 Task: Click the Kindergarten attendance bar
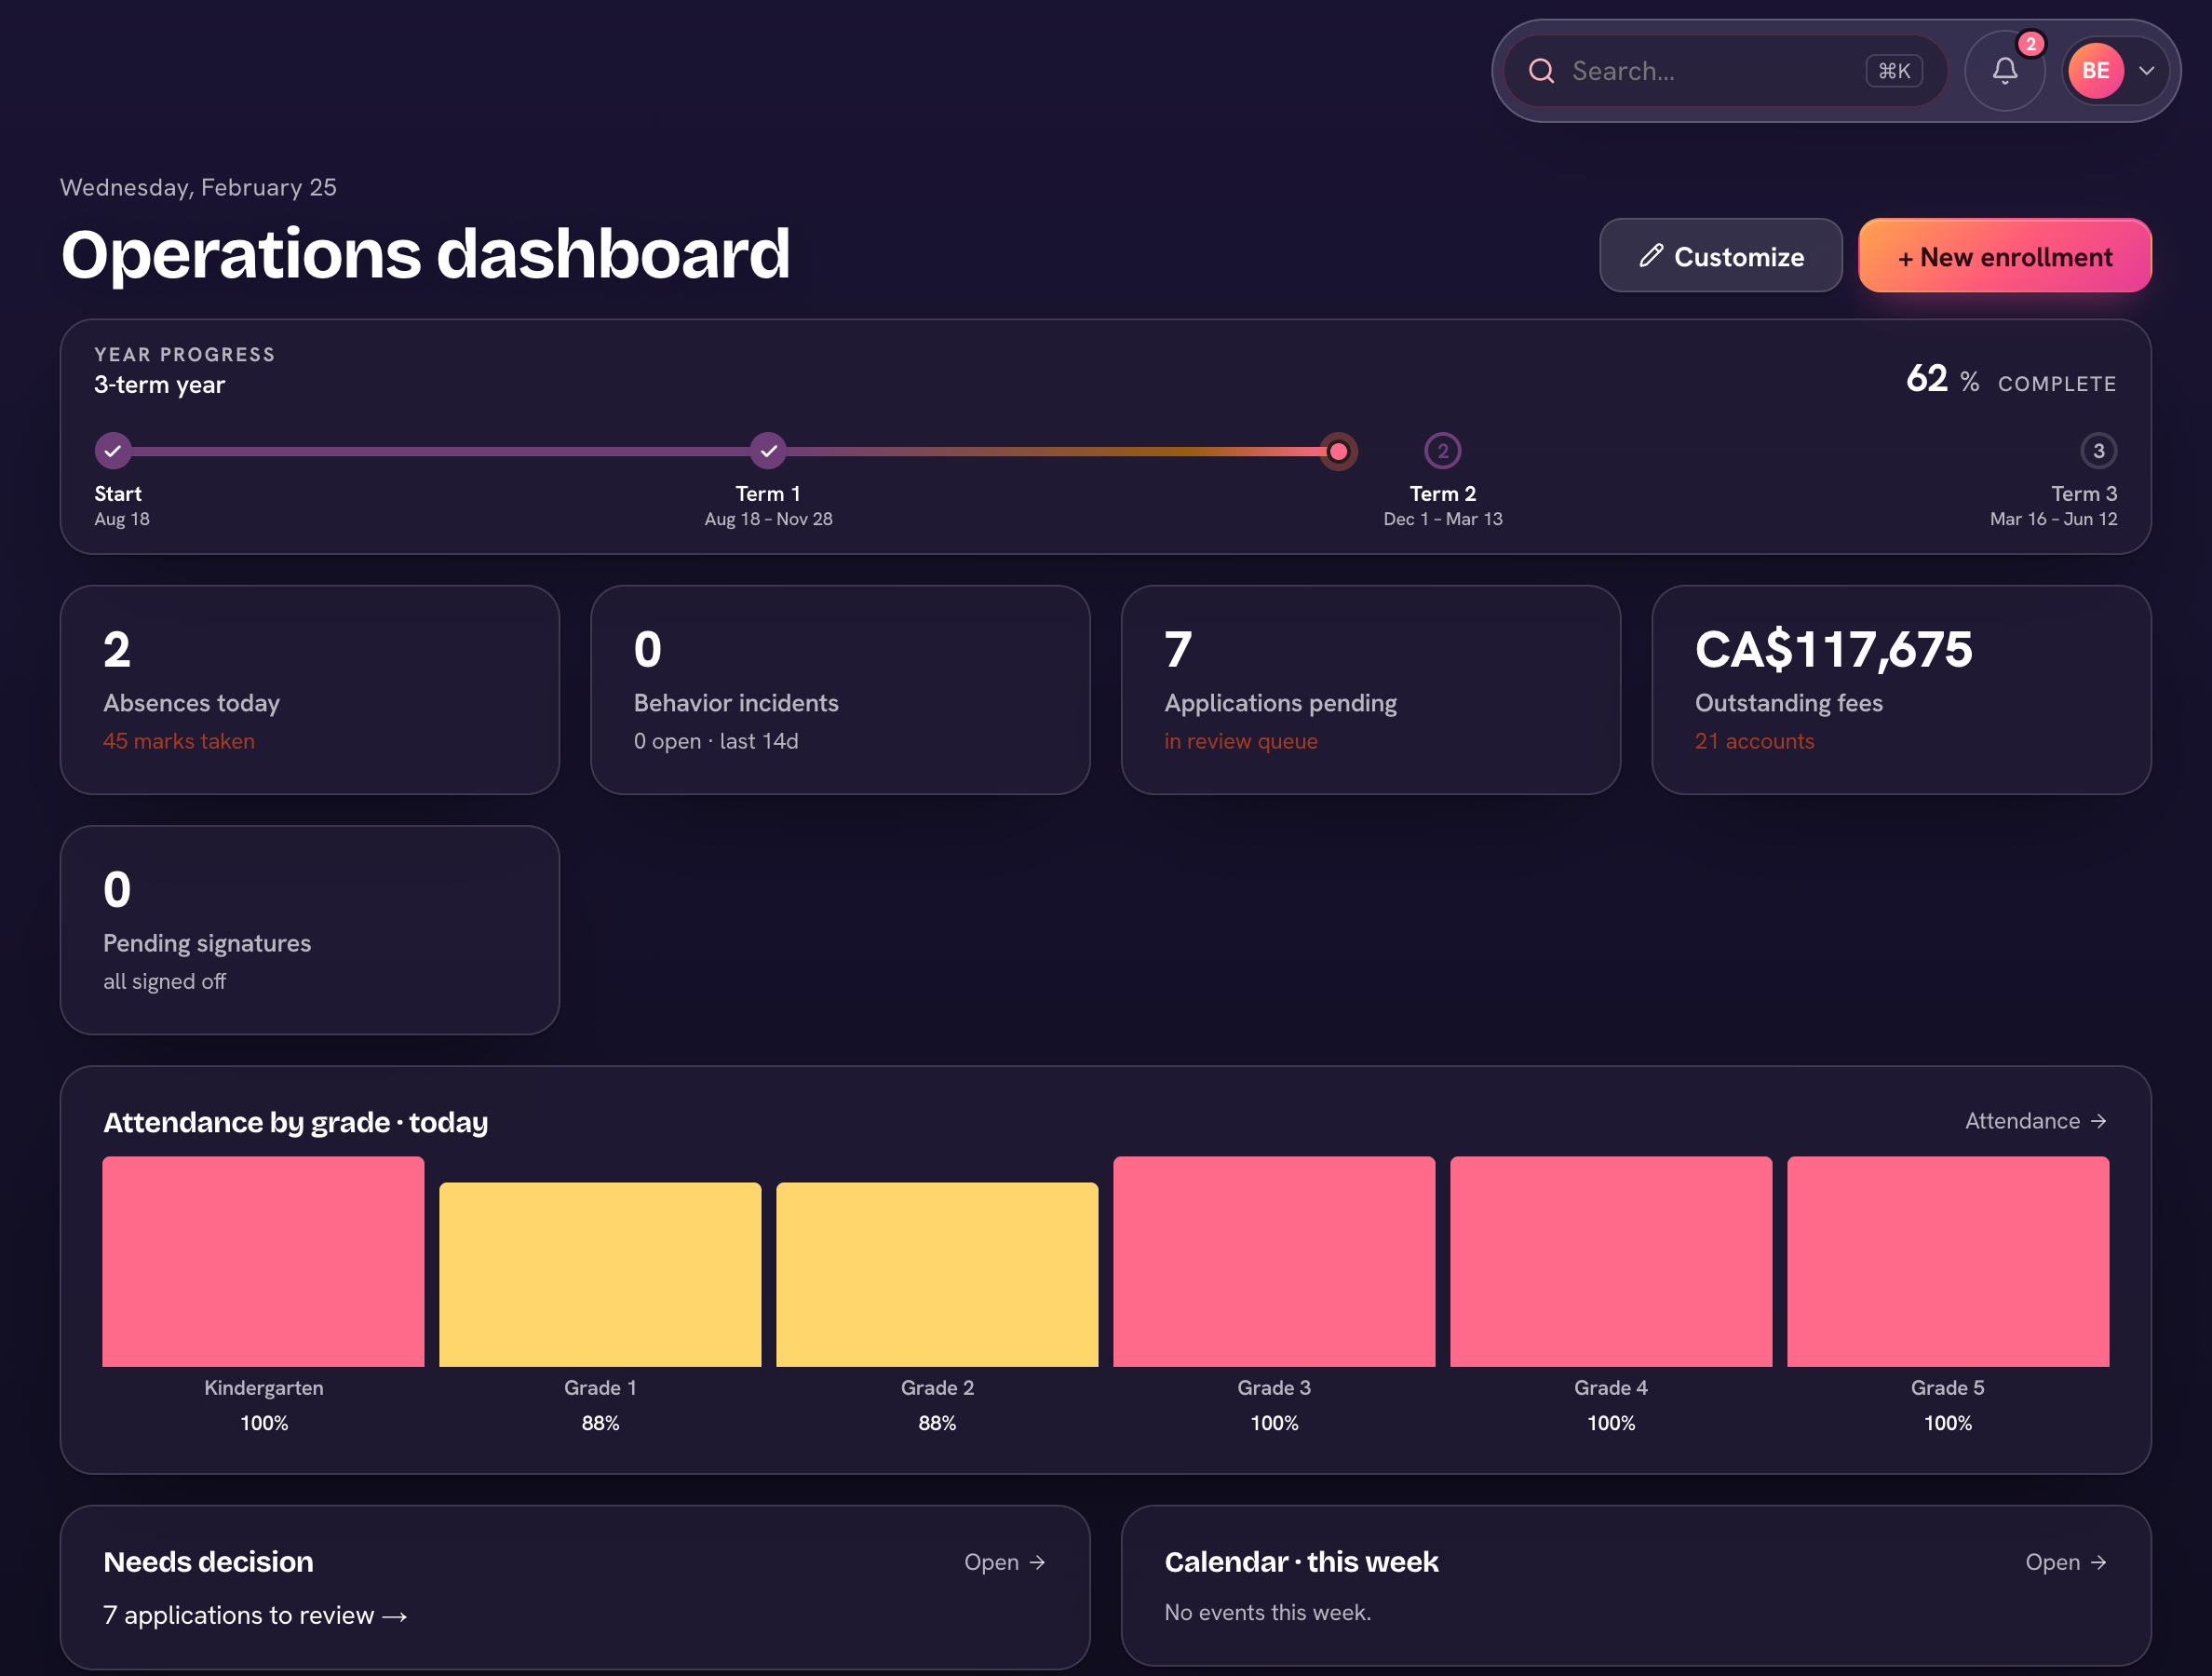[263, 1261]
